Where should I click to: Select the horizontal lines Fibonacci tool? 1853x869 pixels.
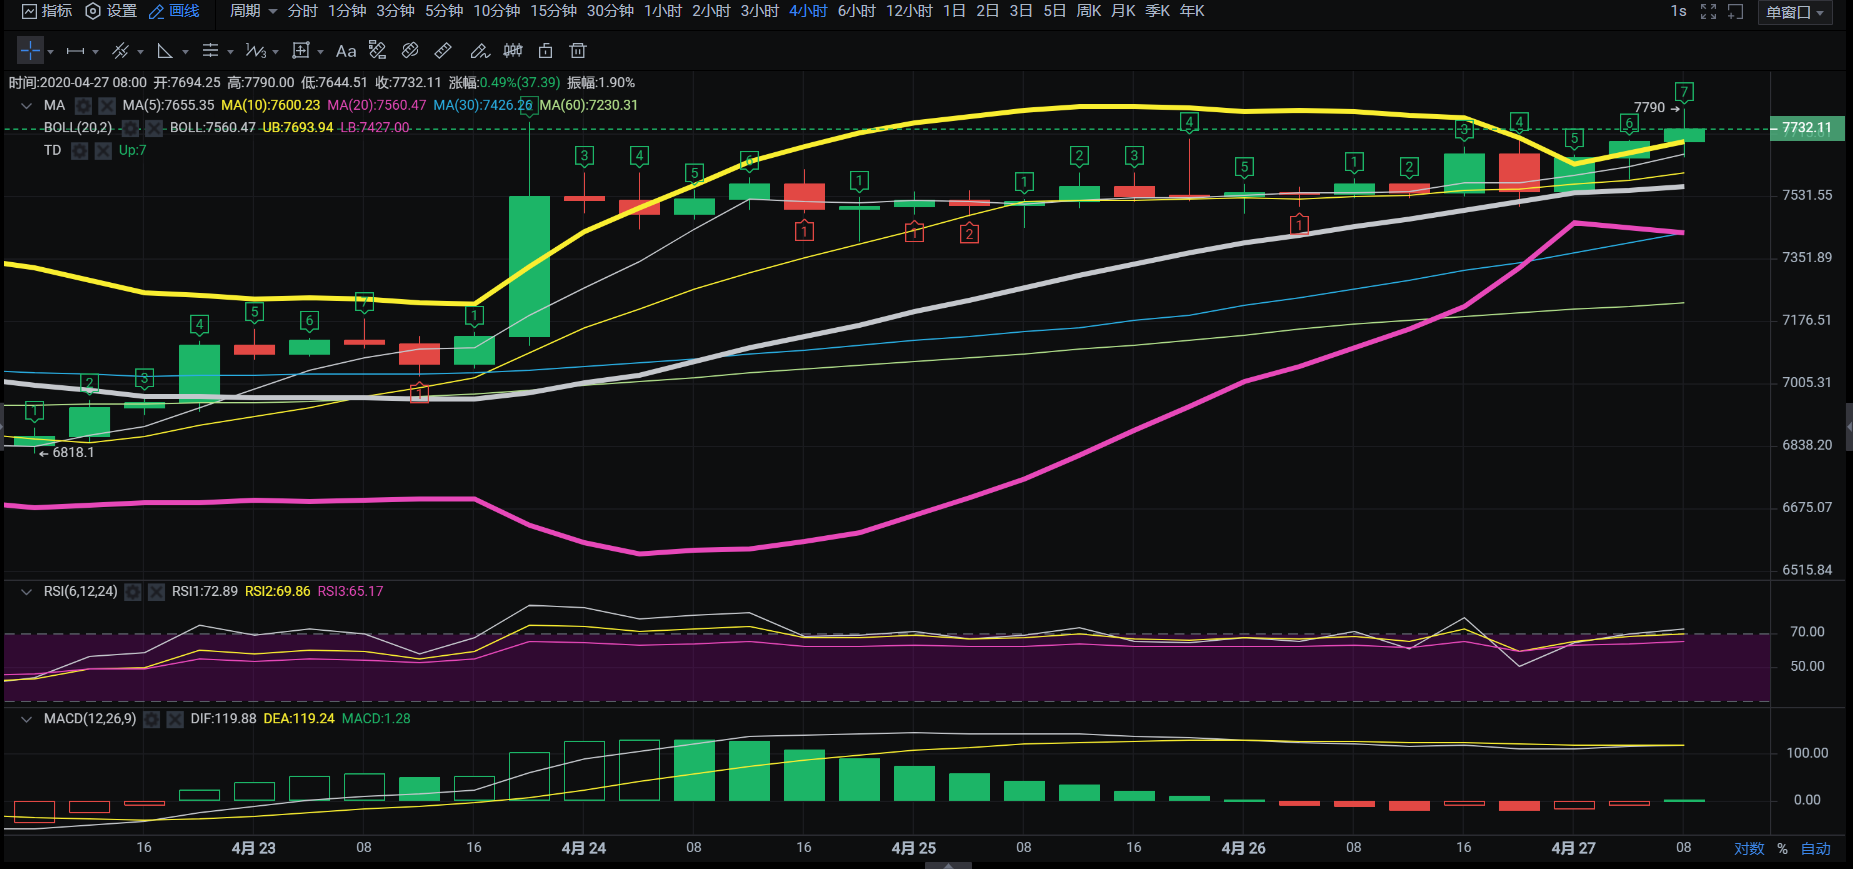(x=210, y=51)
